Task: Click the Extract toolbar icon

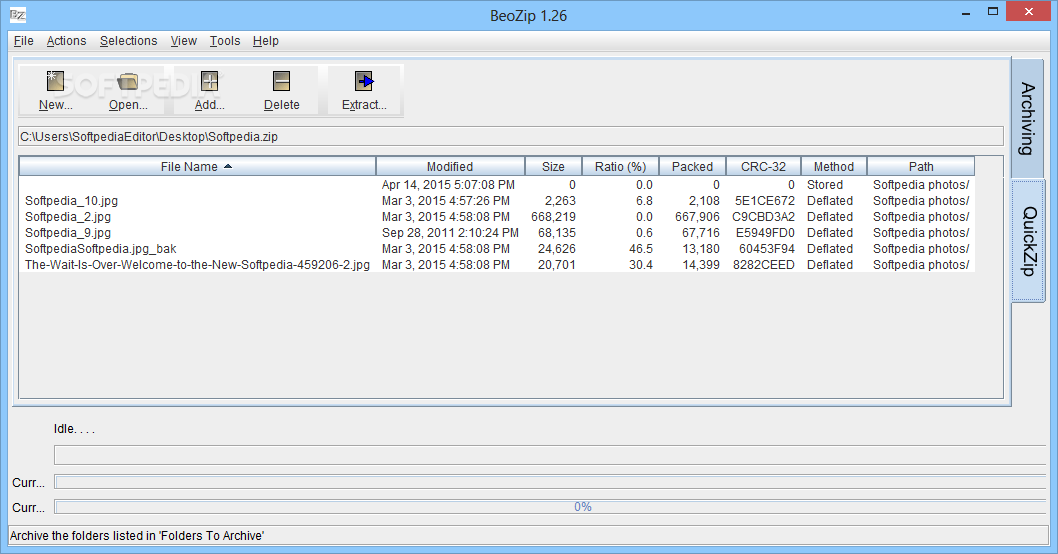Action: [364, 82]
